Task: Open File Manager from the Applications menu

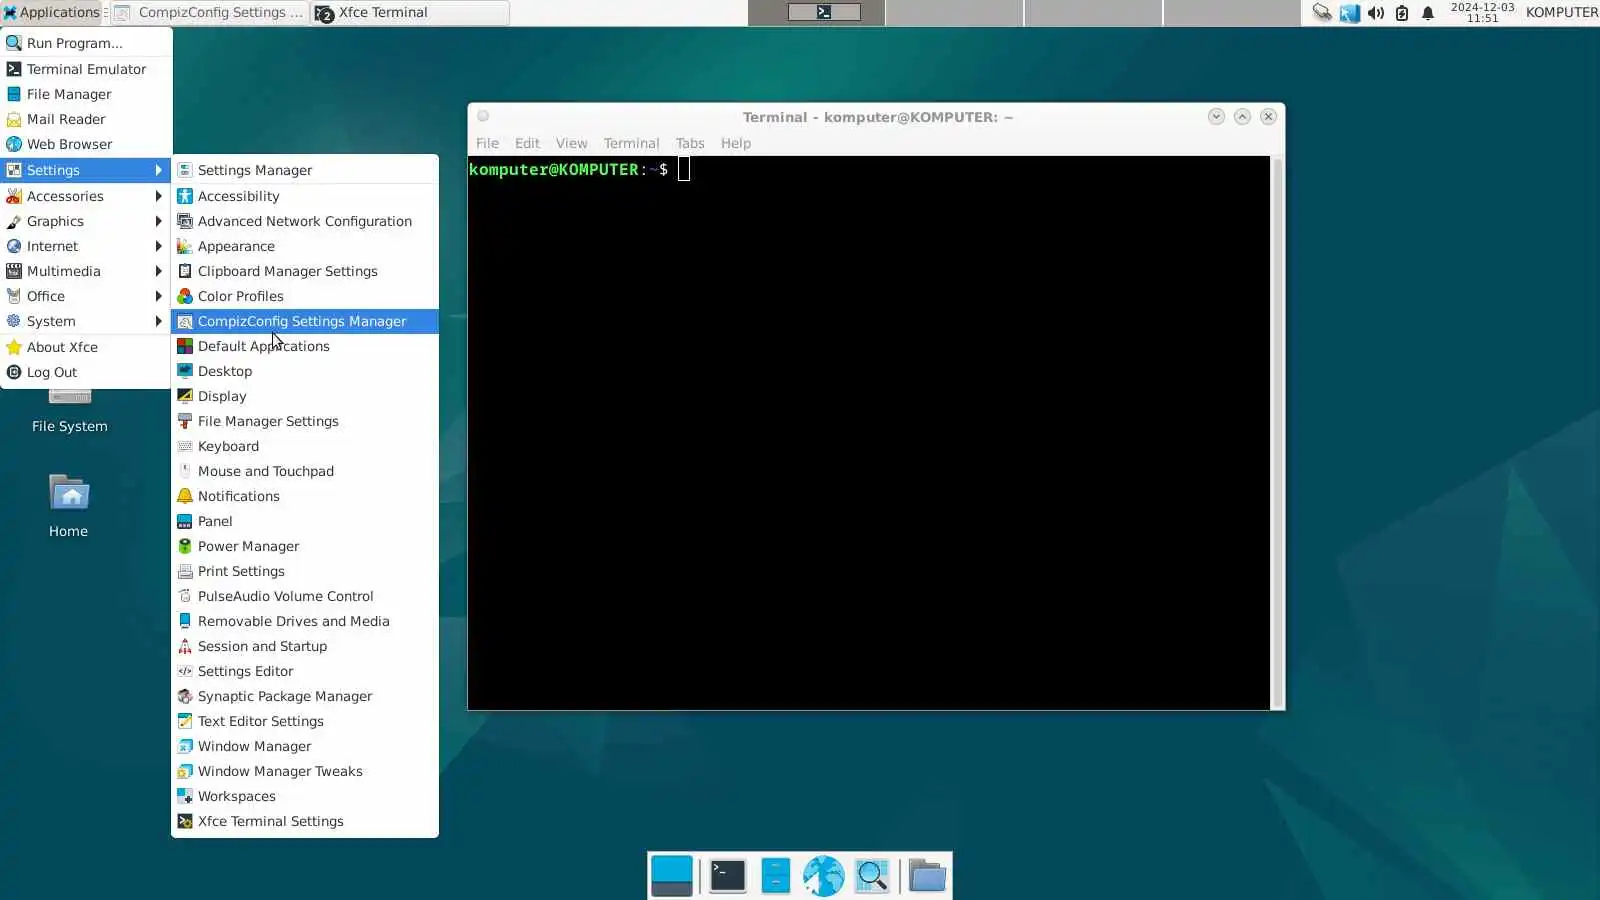Action: pyautogui.click(x=86, y=94)
